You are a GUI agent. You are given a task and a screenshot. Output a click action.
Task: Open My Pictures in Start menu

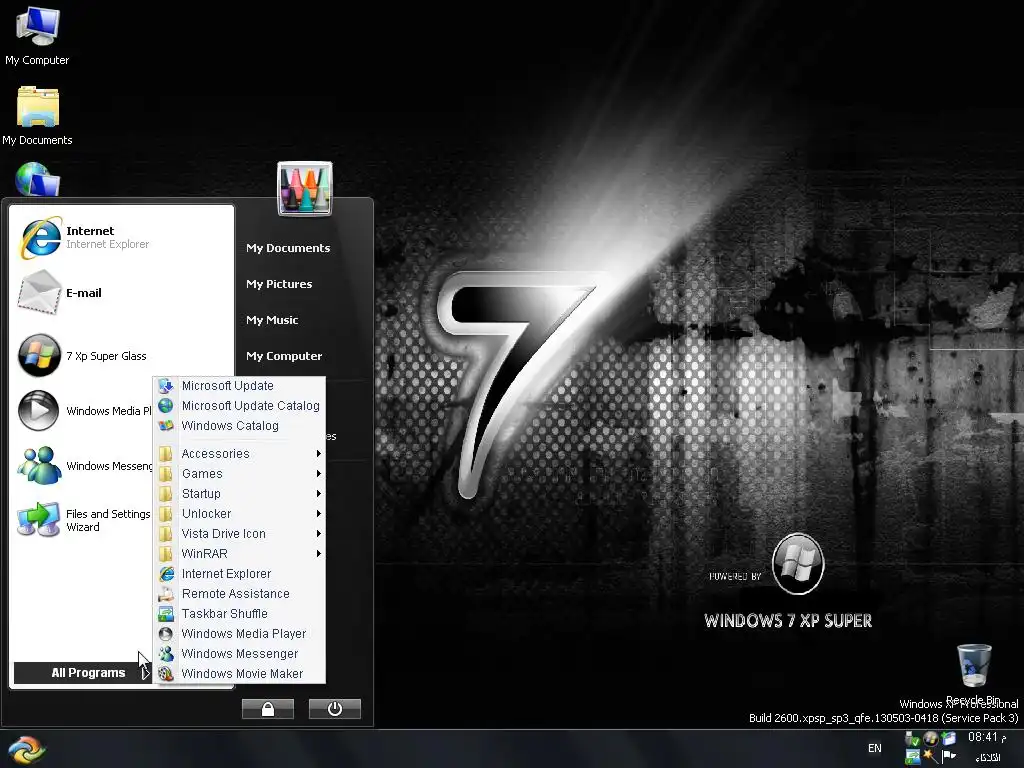click(279, 284)
